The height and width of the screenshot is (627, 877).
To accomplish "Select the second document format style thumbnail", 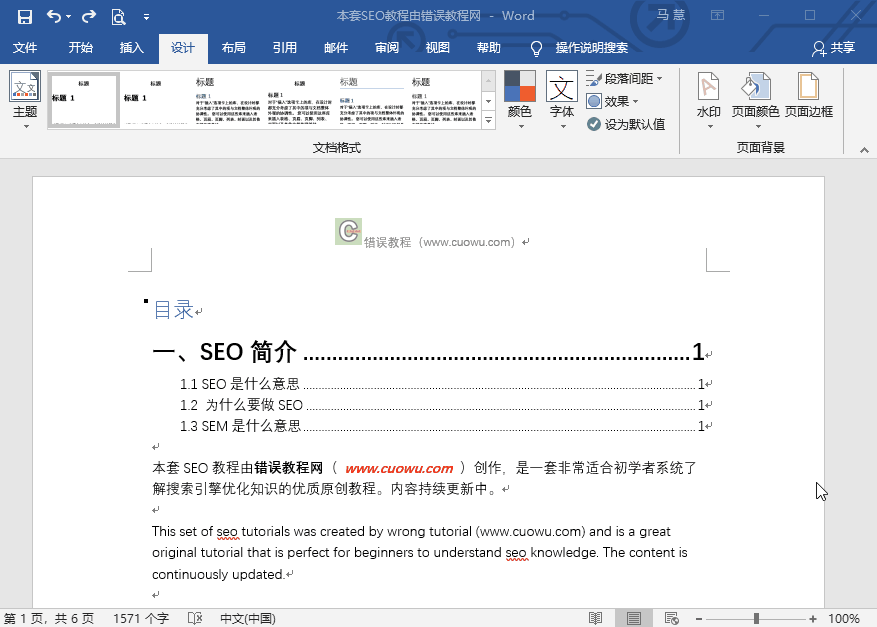I will tap(156, 100).
